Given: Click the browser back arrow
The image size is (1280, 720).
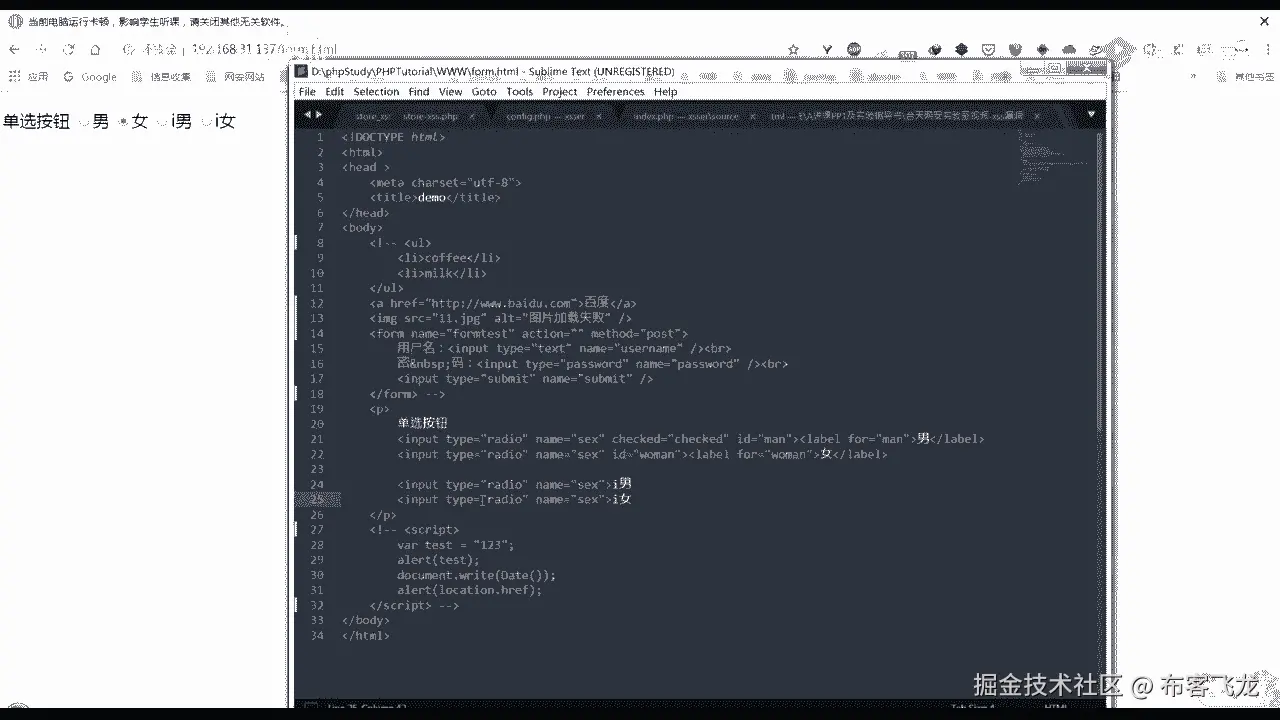Looking at the screenshot, I should (14, 49).
